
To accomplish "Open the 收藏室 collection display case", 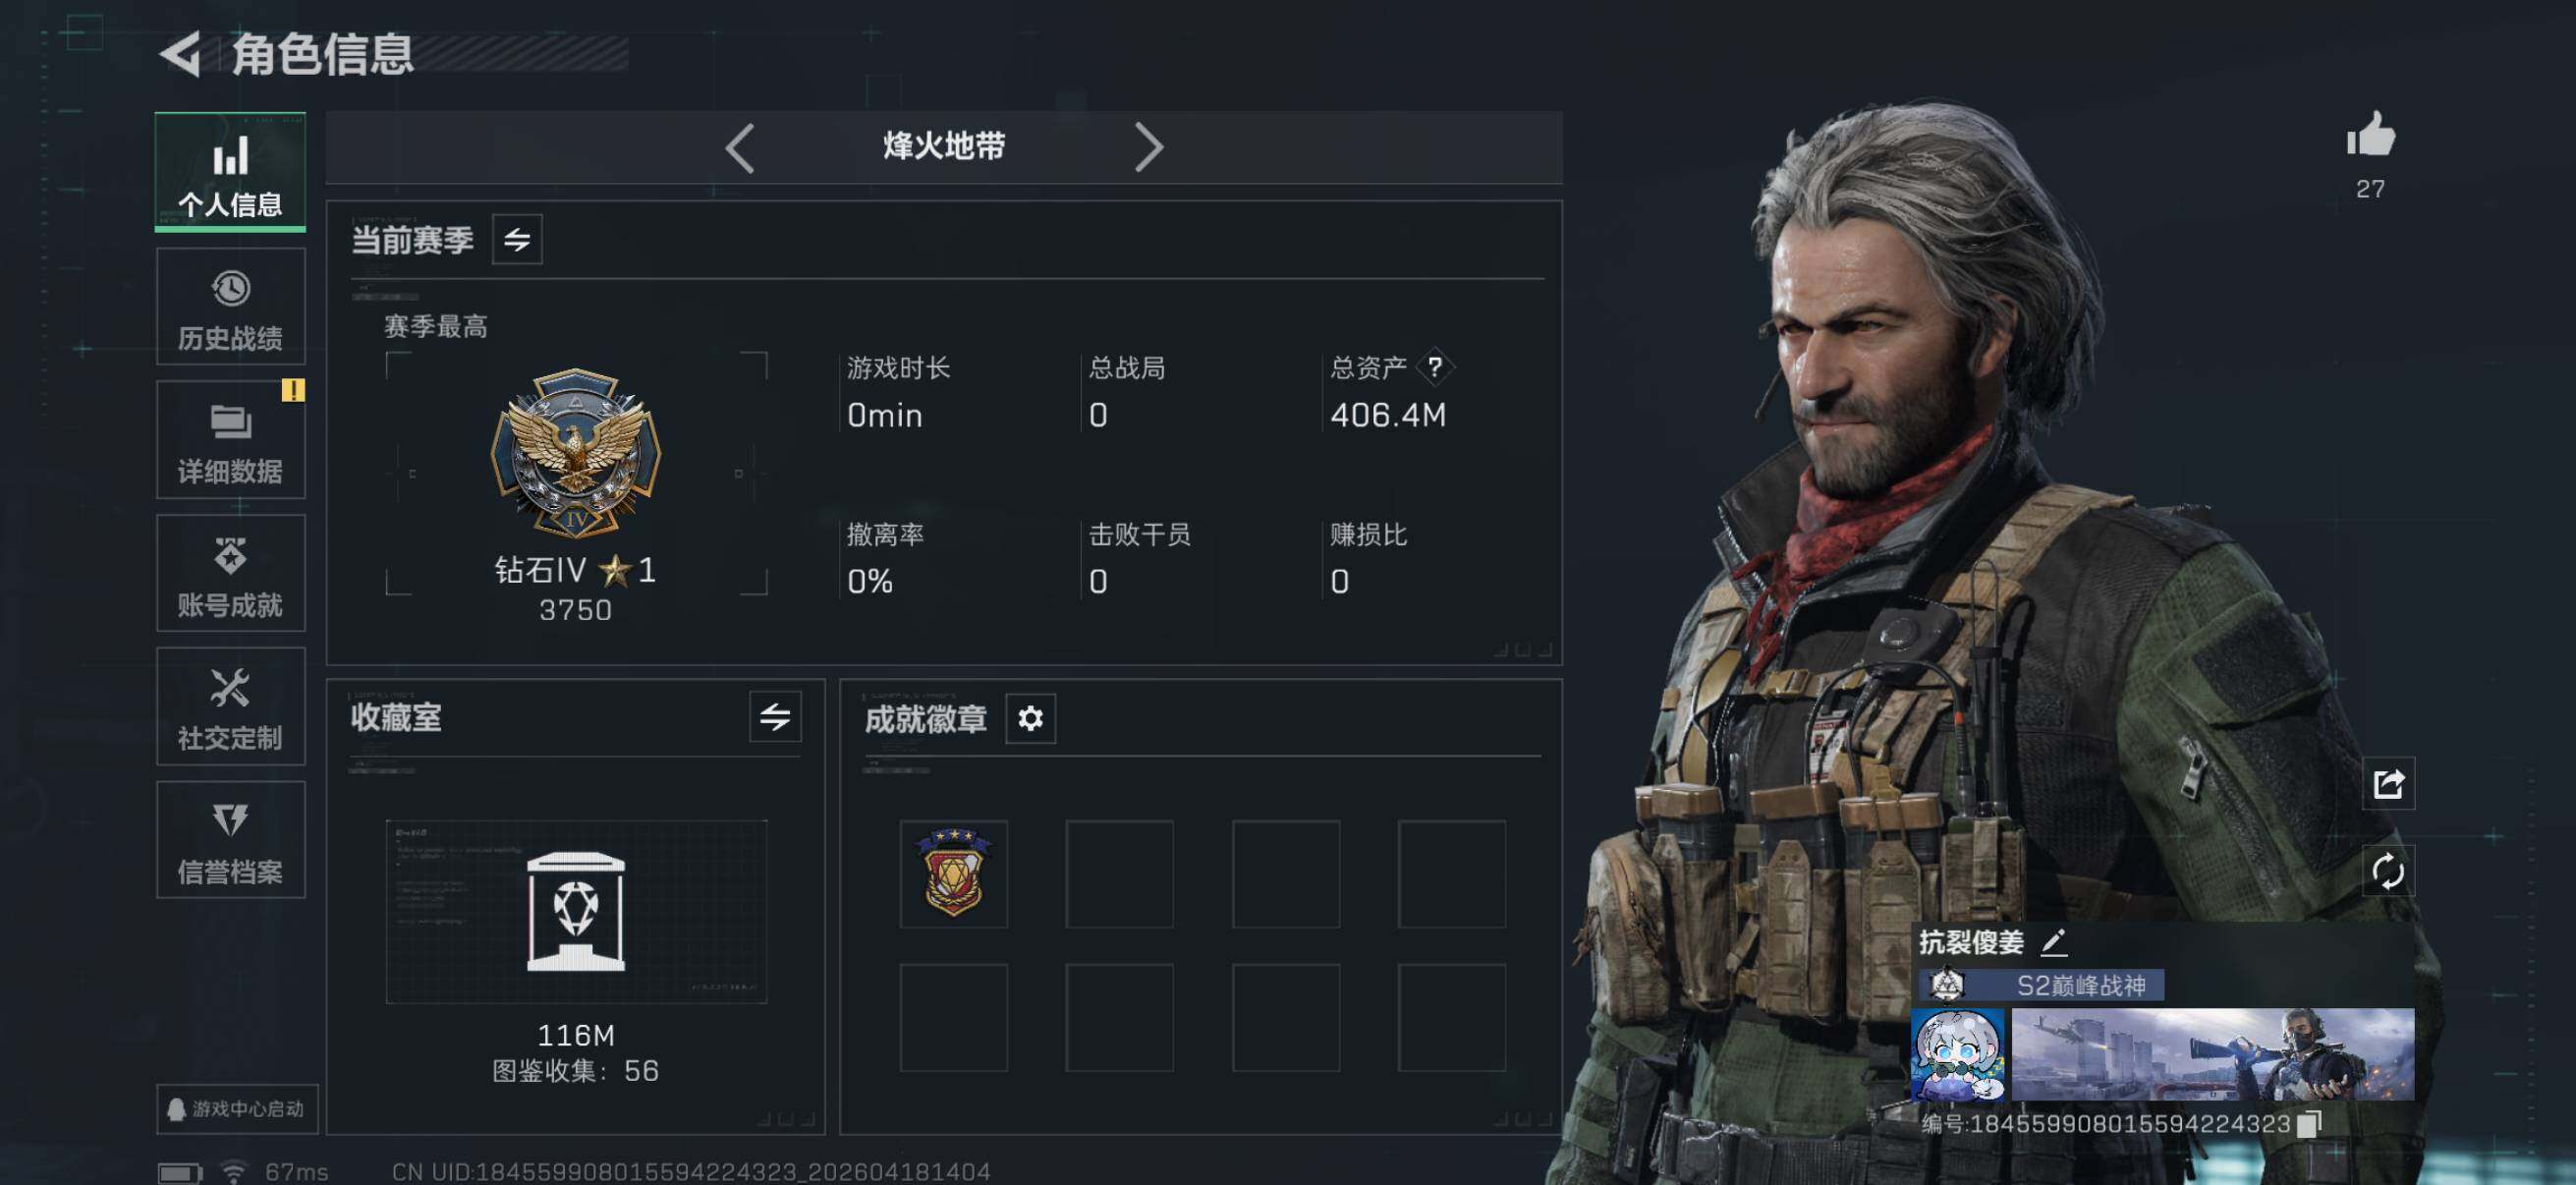I will [x=576, y=912].
